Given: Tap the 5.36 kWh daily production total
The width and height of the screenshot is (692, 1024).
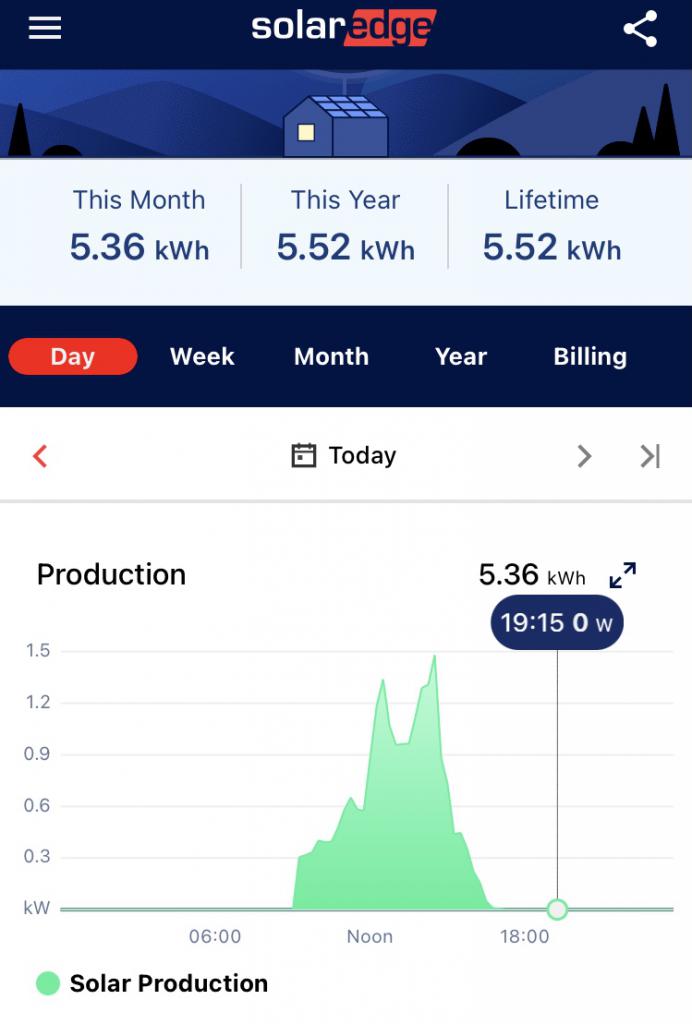Looking at the screenshot, I should (532, 575).
